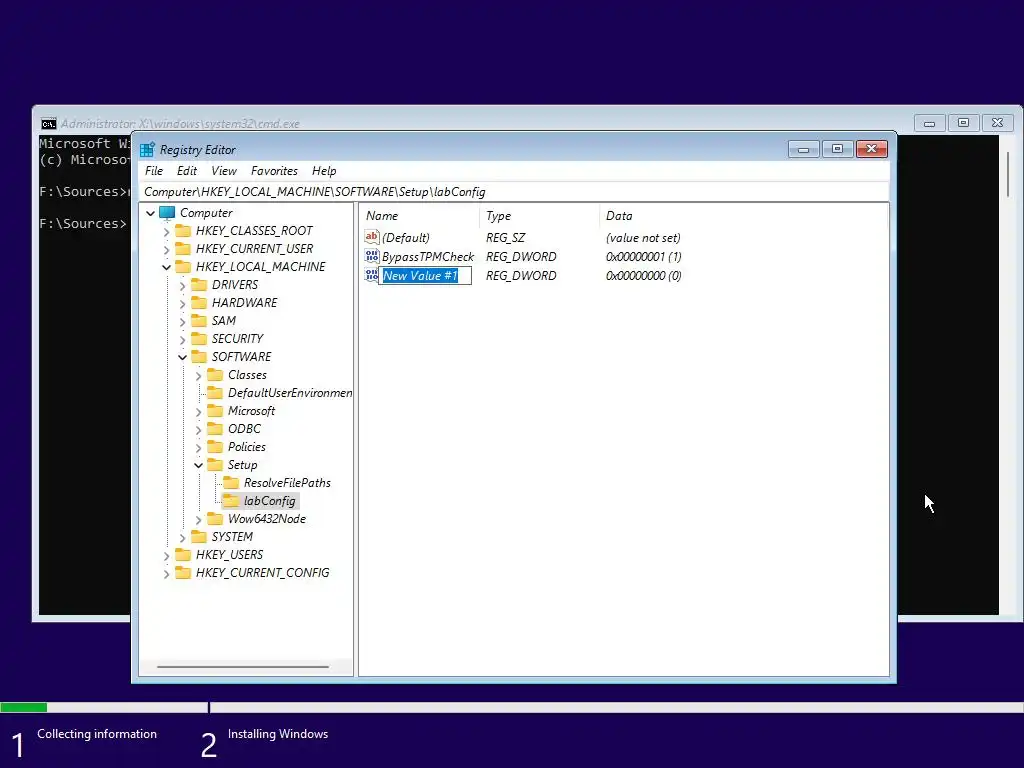Click the HKEY_CURRENT_CONFIG folder icon
Viewport: 1024px width, 768px height.
click(184, 573)
